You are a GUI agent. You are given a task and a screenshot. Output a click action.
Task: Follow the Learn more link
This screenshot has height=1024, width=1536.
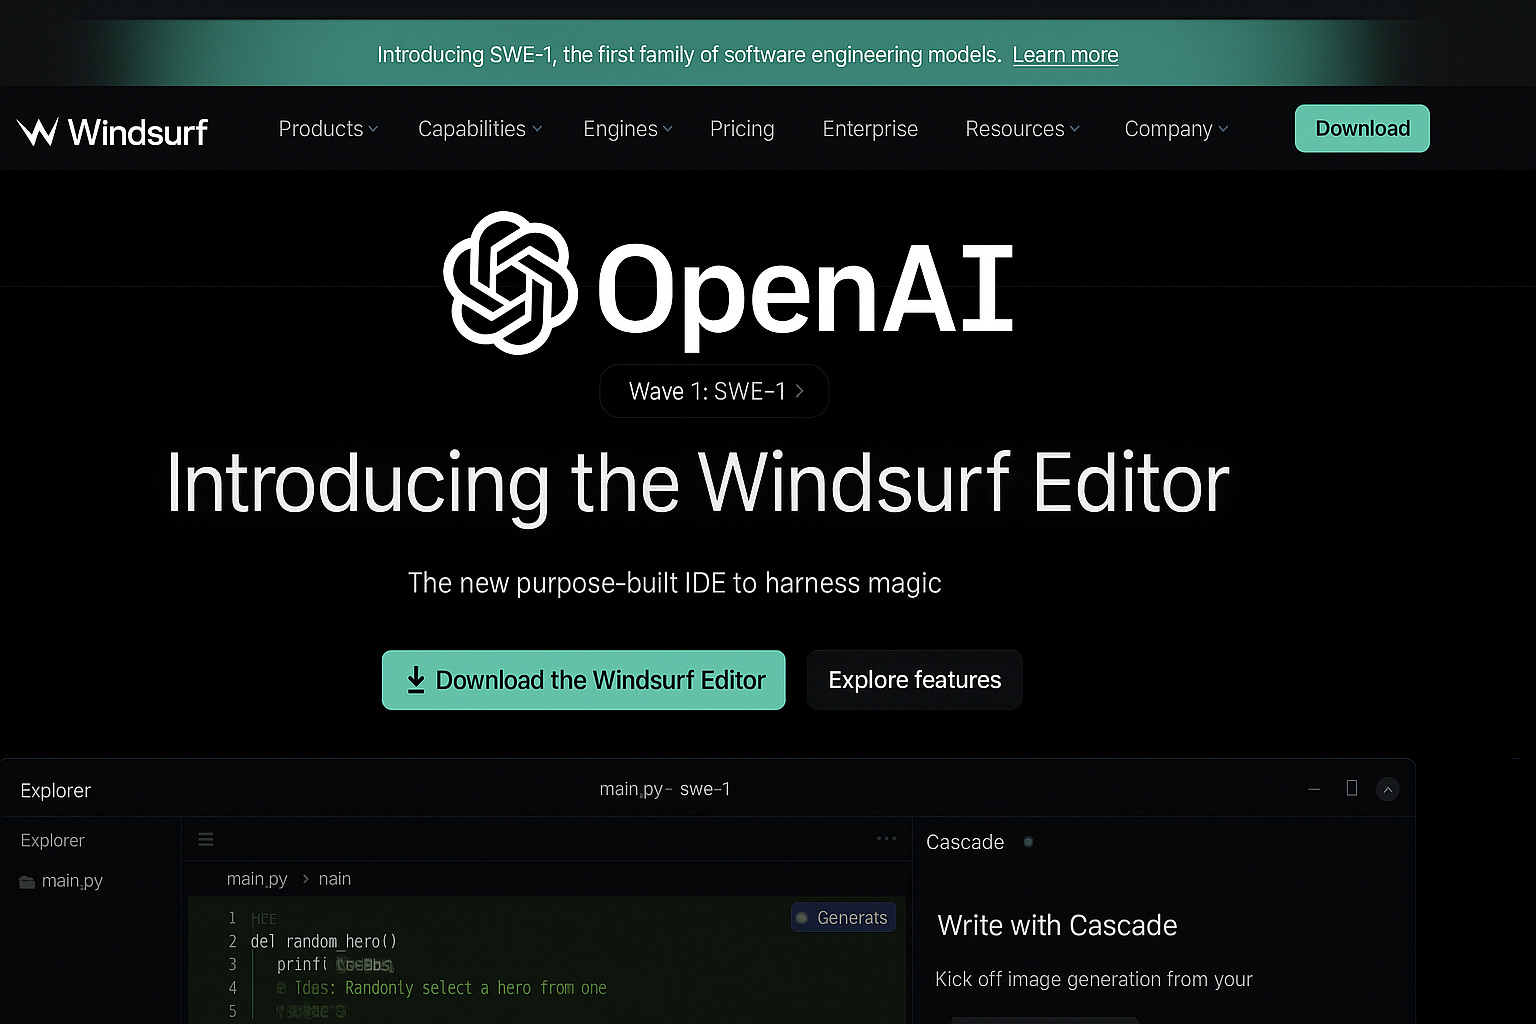1065,55
